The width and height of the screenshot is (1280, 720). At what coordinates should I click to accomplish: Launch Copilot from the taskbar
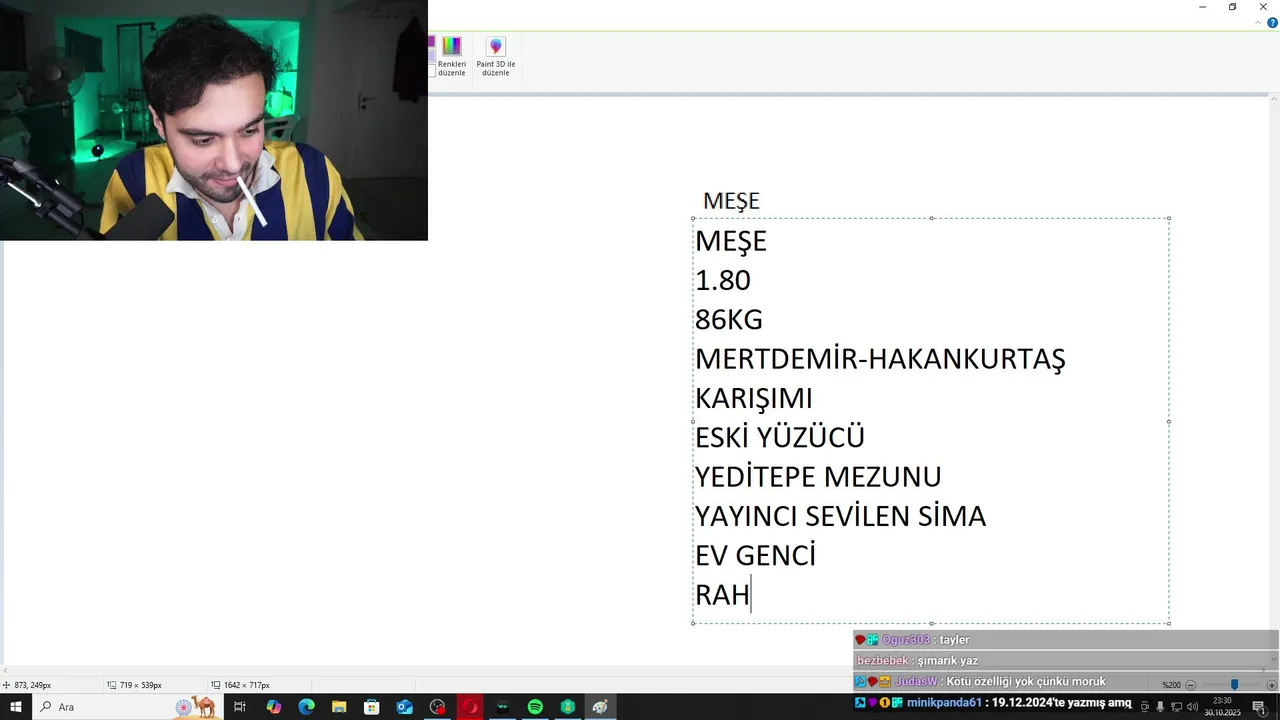pos(273,707)
